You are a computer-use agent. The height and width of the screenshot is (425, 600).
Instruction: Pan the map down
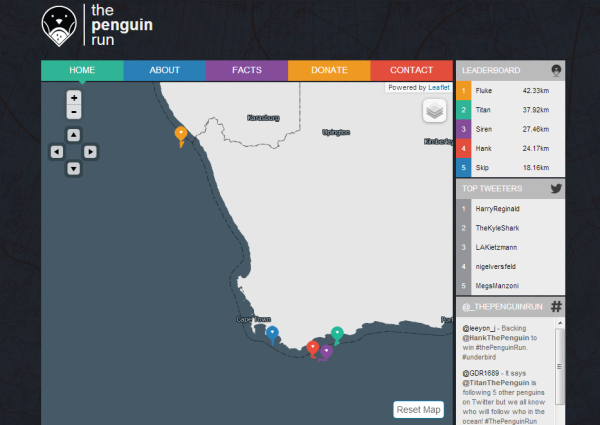click(73, 168)
